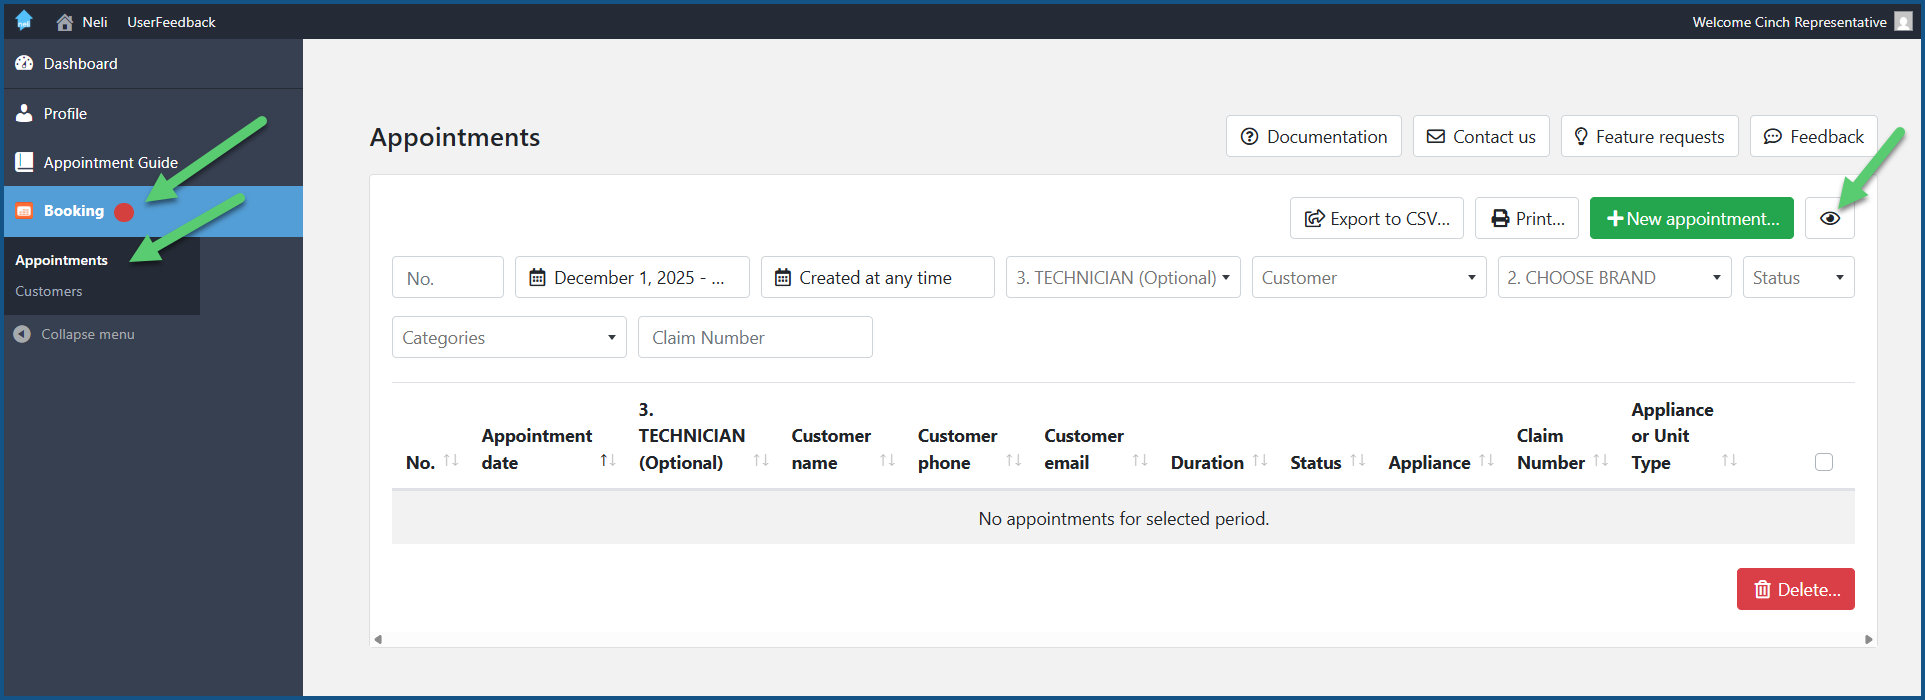Viewport: 1925px width, 700px height.
Task: Open the 2. CHOOSE BRAND dropdown
Action: (1613, 278)
